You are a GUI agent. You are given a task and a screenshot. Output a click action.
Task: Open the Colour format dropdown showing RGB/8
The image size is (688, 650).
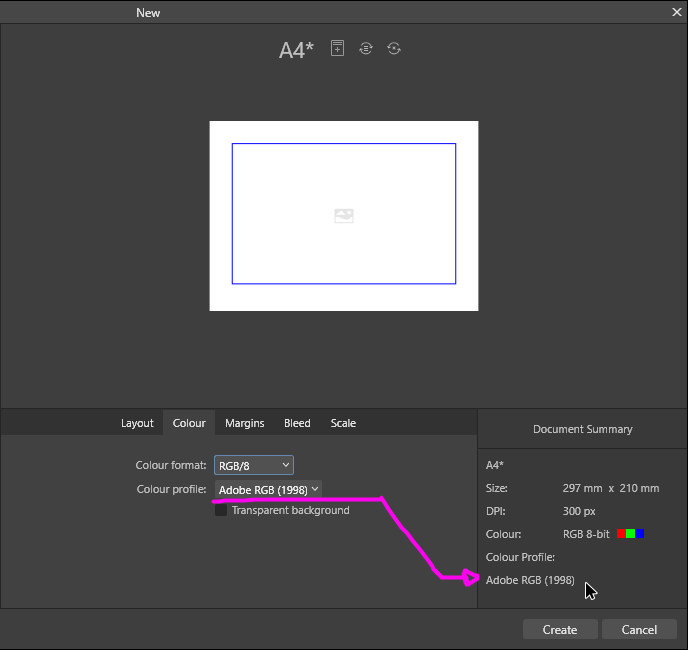[254, 465]
